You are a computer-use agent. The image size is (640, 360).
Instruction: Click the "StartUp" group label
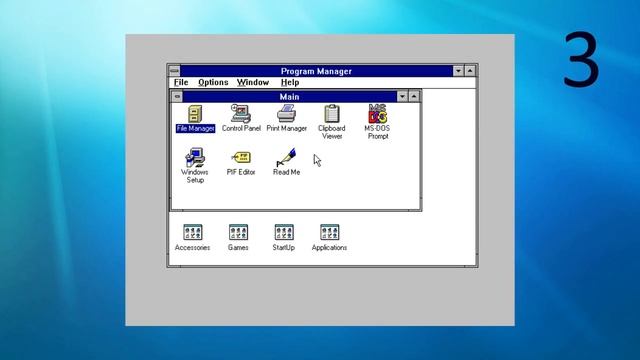[x=284, y=247]
